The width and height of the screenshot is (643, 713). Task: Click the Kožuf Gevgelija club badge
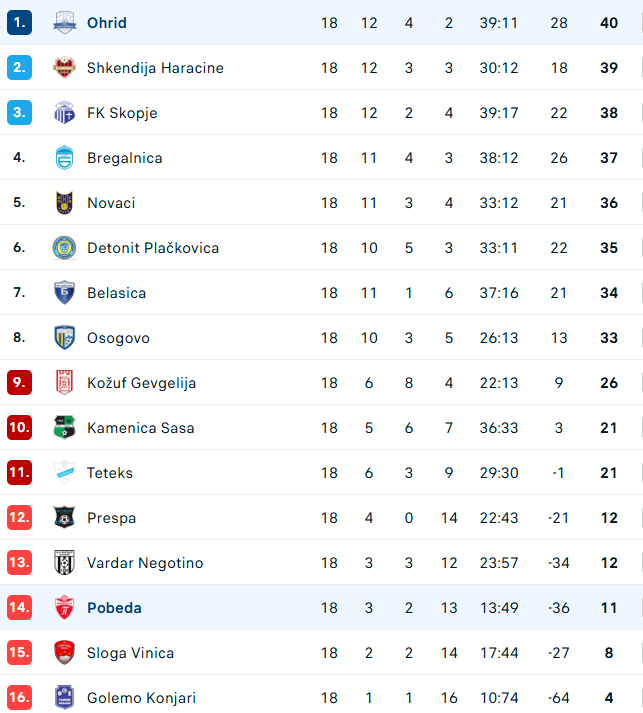coord(64,383)
